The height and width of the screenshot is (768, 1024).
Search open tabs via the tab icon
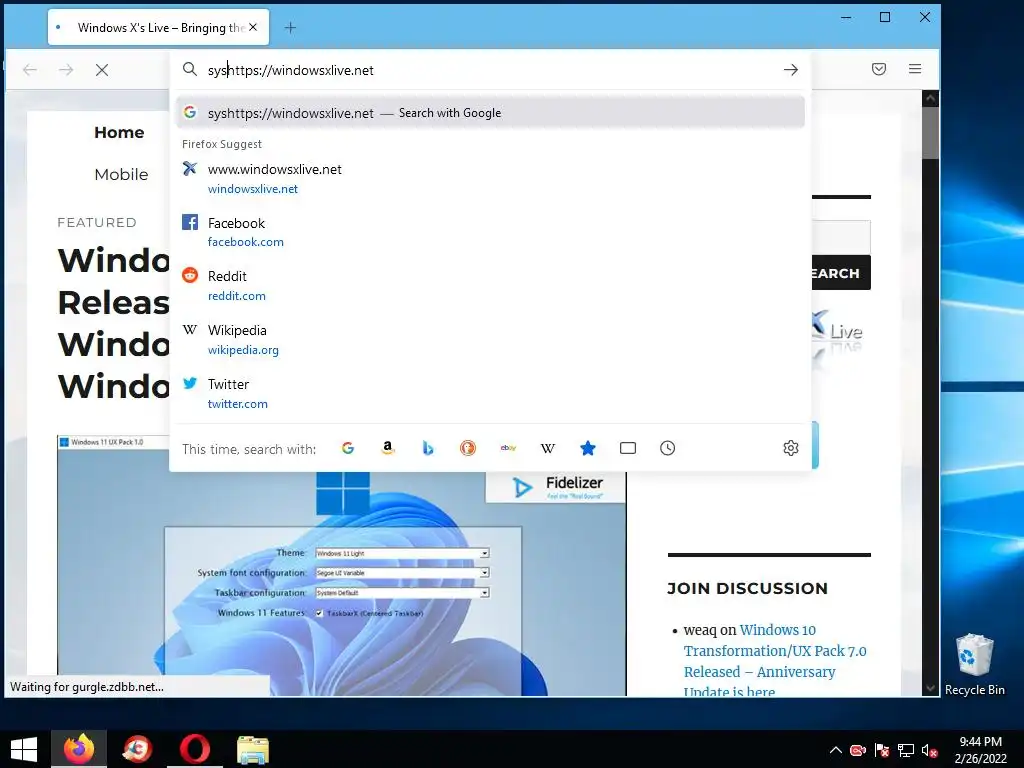click(628, 448)
